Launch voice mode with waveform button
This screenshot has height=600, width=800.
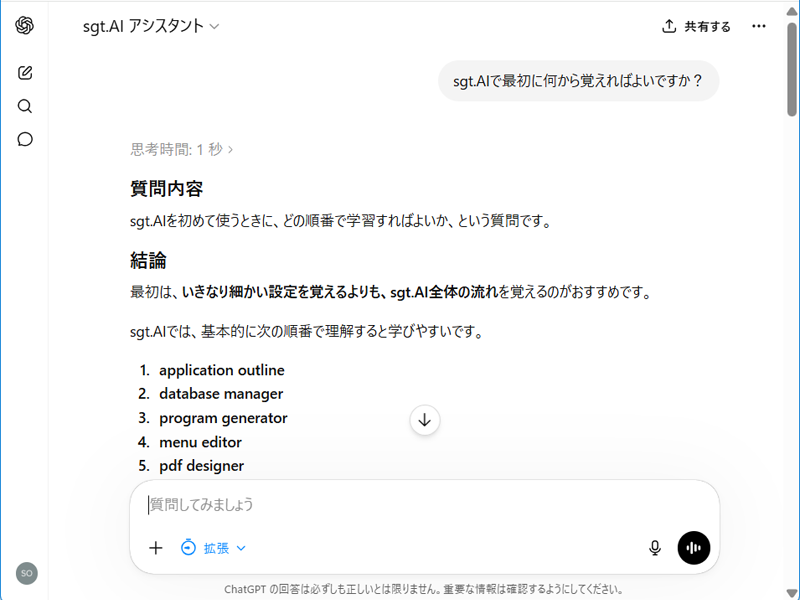click(x=693, y=548)
